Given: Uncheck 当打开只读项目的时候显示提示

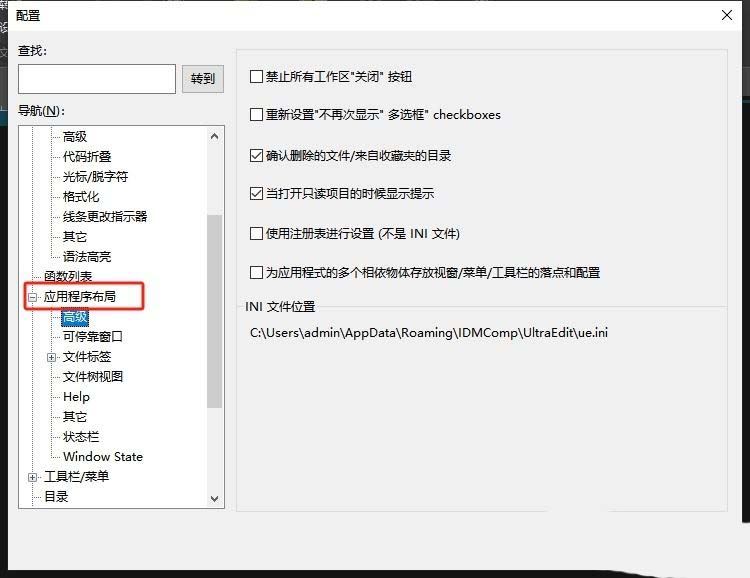Looking at the screenshot, I should [x=256, y=193].
